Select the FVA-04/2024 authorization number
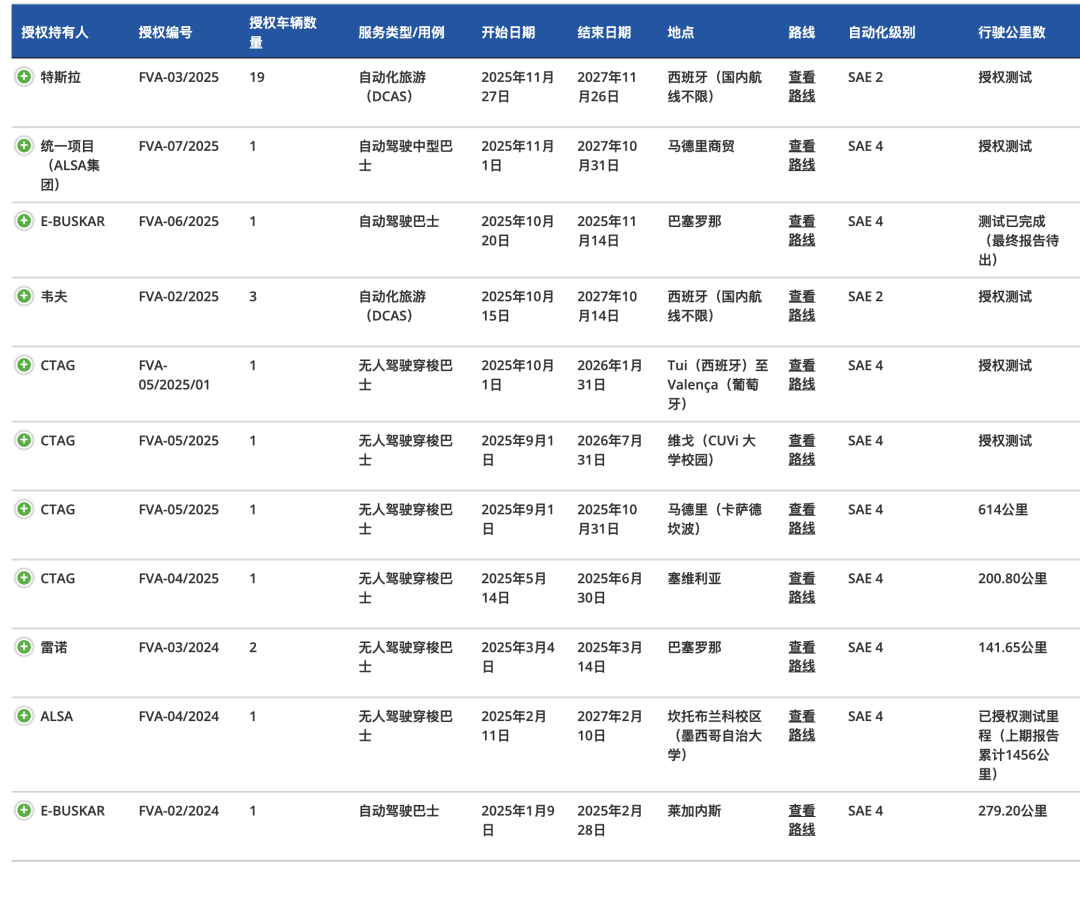Image resolution: width=1080 pixels, height=911 pixels. coord(178,716)
